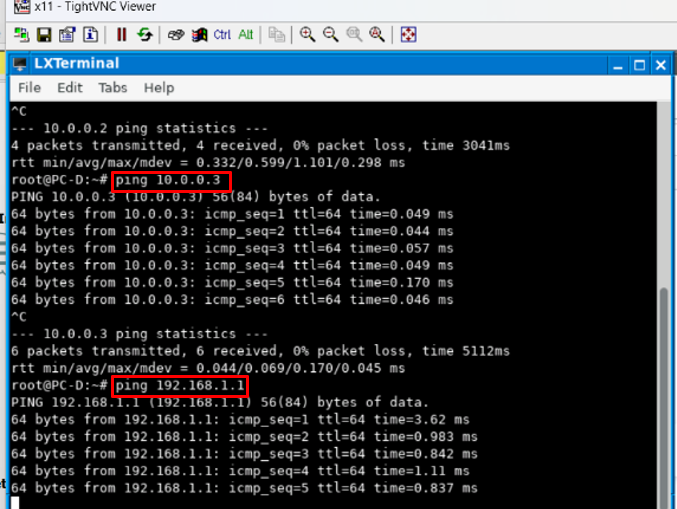The width and height of the screenshot is (677, 509).
Task: Open the Connection Options icon
Action: [67, 35]
